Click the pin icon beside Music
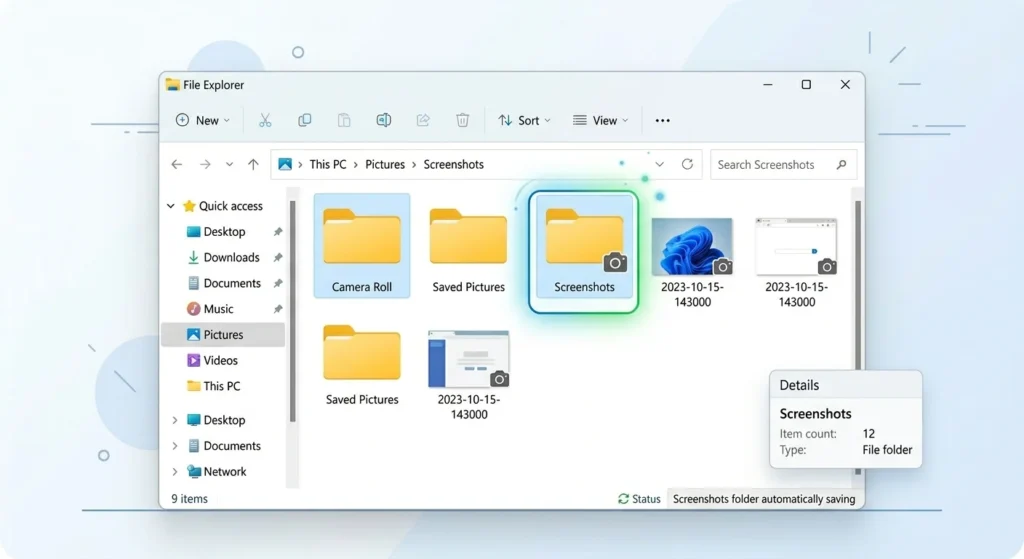Viewport: 1024px width, 559px height. [x=278, y=309]
